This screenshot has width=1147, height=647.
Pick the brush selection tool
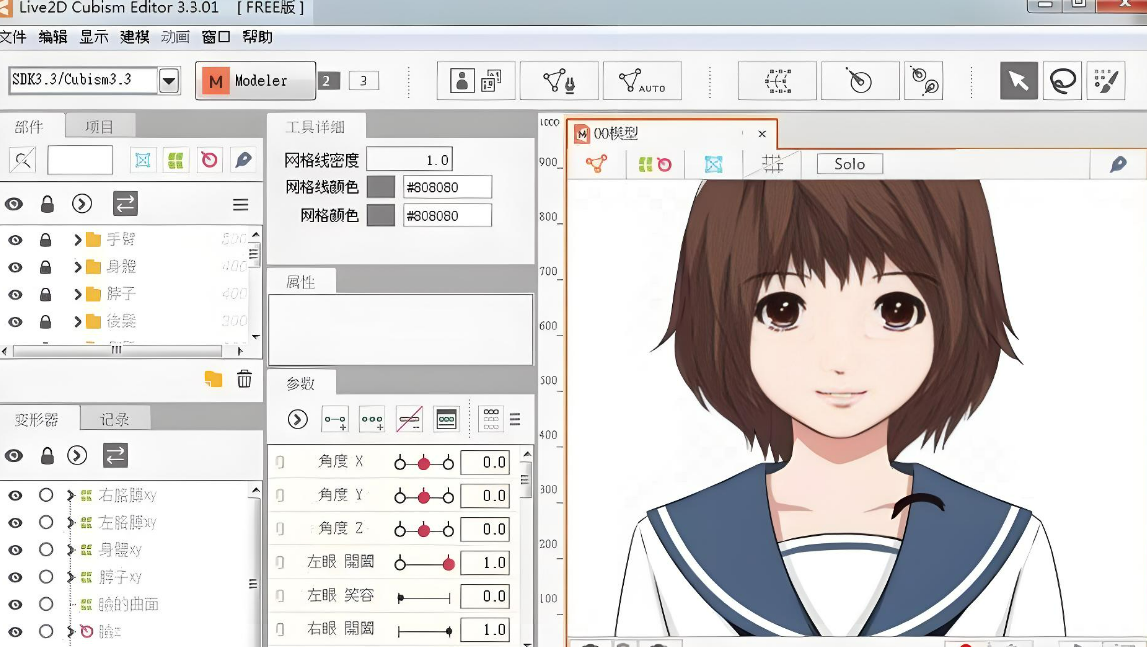(x=1105, y=81)
